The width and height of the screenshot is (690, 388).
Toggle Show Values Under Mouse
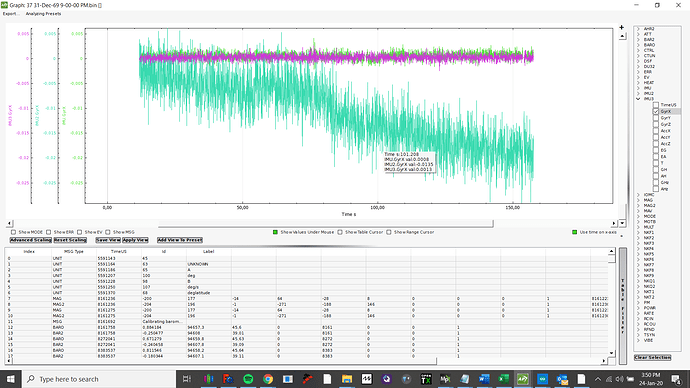275,232
